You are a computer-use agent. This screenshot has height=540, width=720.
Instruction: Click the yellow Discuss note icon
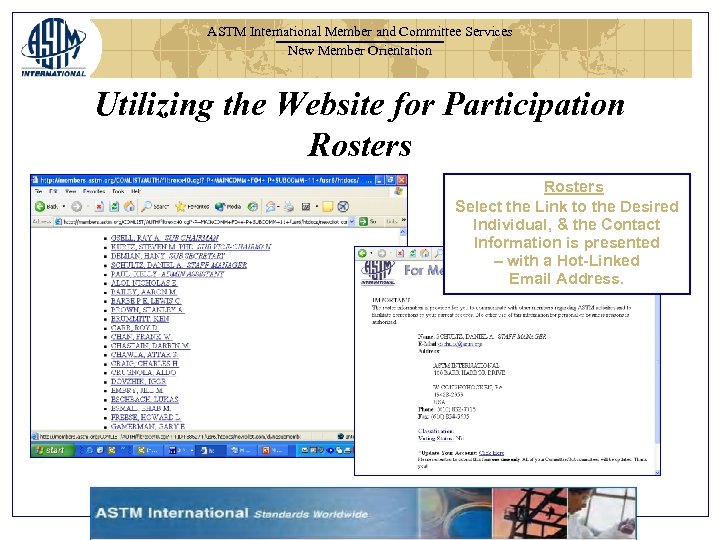pos(327,207)
